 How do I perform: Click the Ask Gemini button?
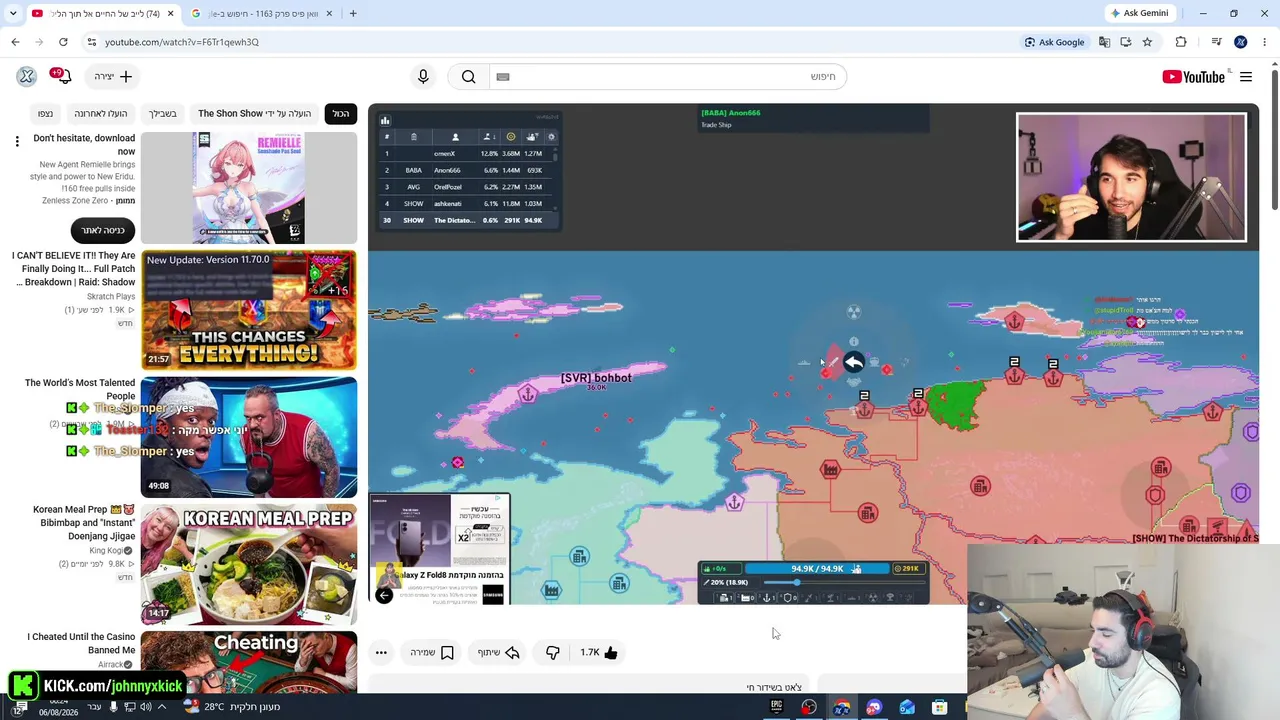(1138, 13)
